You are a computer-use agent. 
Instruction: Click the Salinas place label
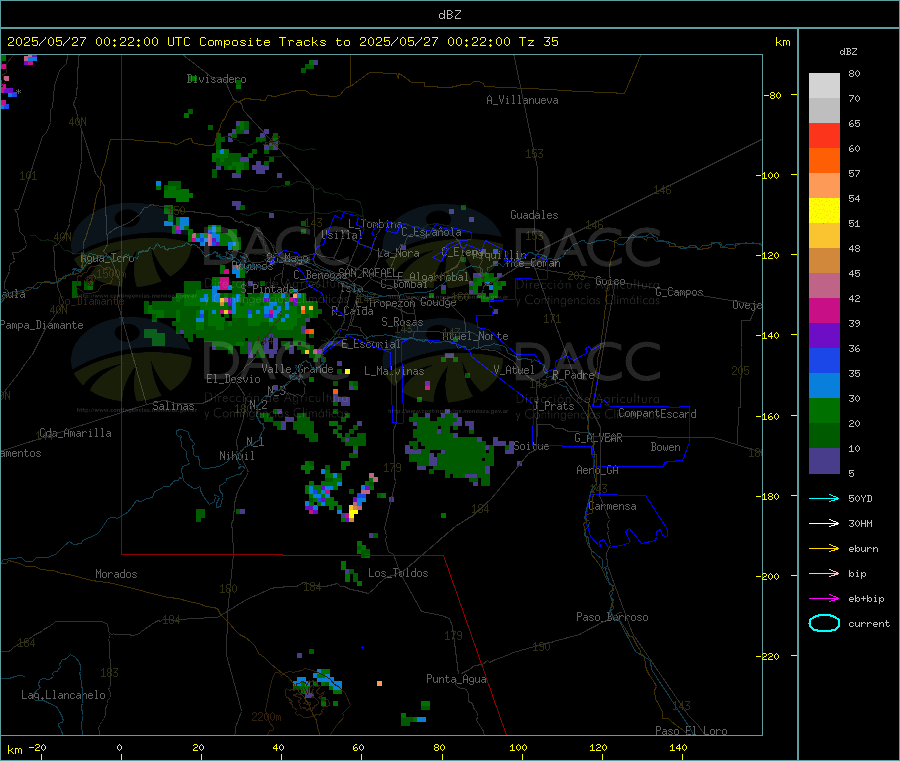pyautogui.click(x=173, y=406)
